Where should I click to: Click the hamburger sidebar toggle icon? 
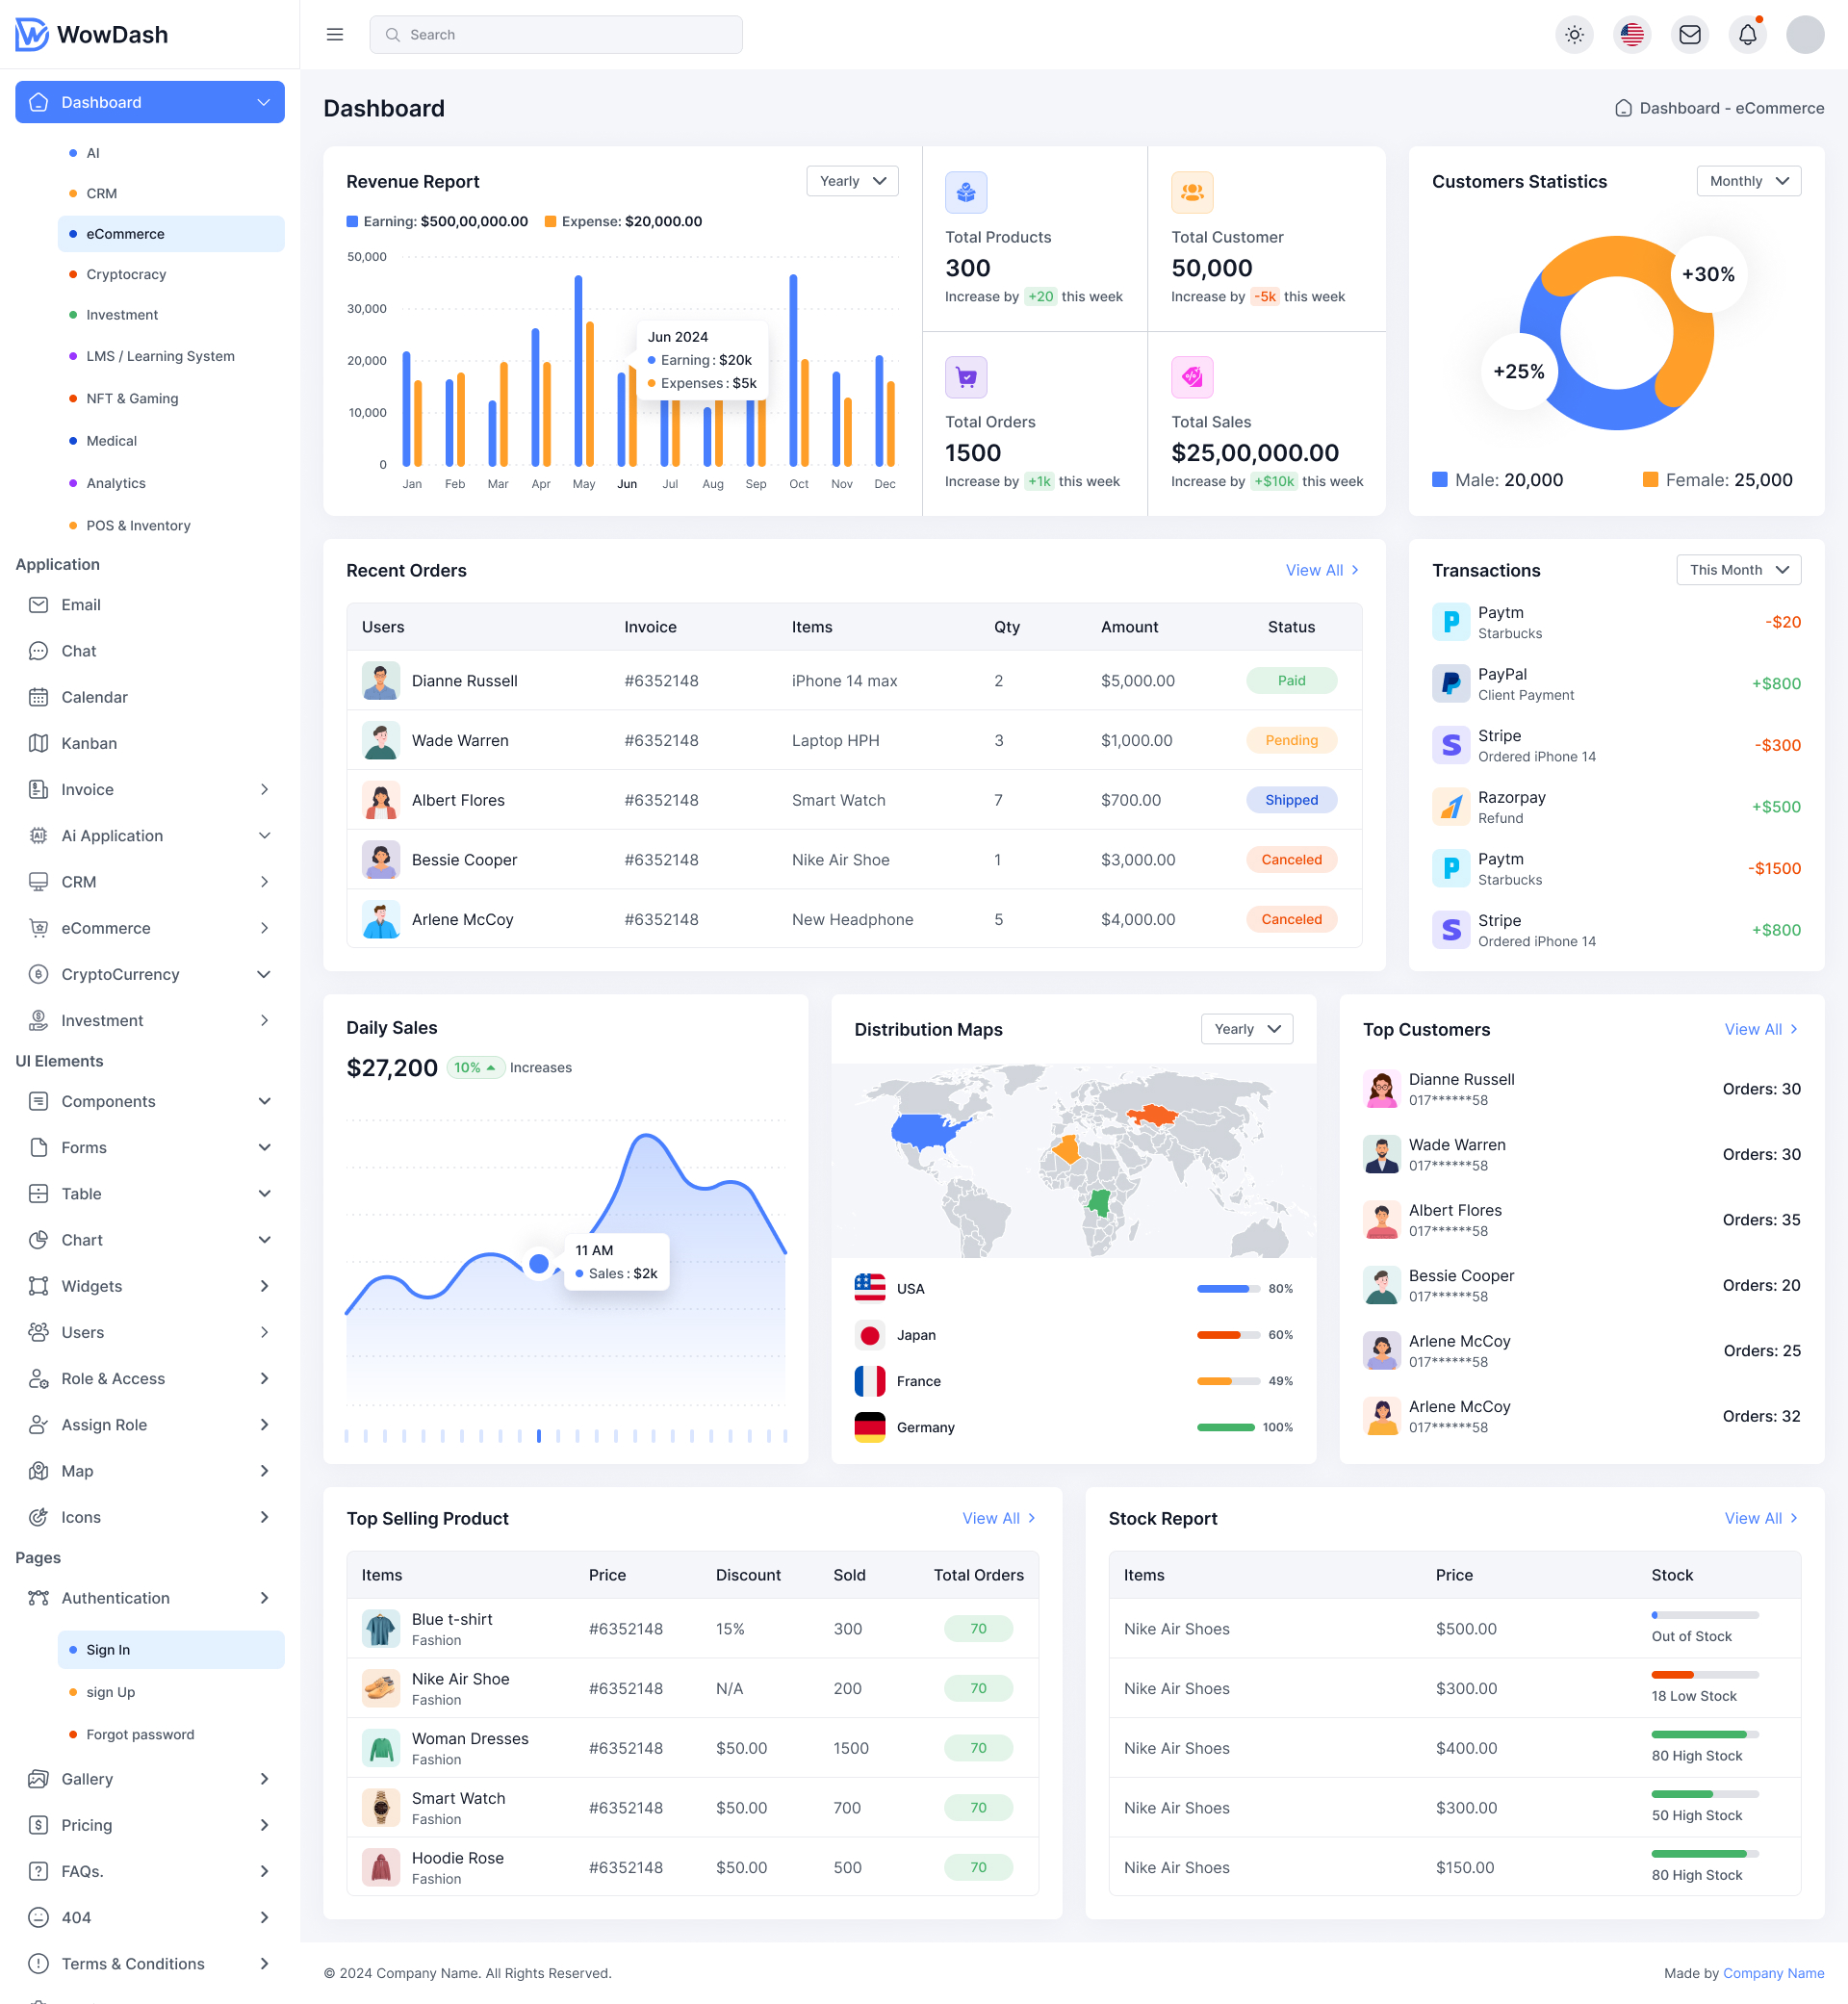click(335, 35)
